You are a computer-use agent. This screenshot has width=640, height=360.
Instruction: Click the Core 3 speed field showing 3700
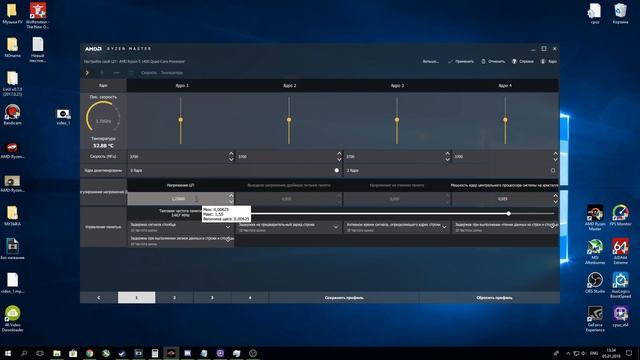click(394, 157)
